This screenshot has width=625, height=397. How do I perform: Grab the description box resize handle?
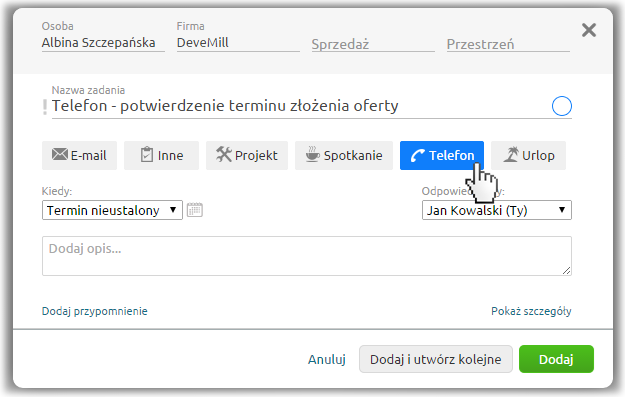click(x=566, y=271)
